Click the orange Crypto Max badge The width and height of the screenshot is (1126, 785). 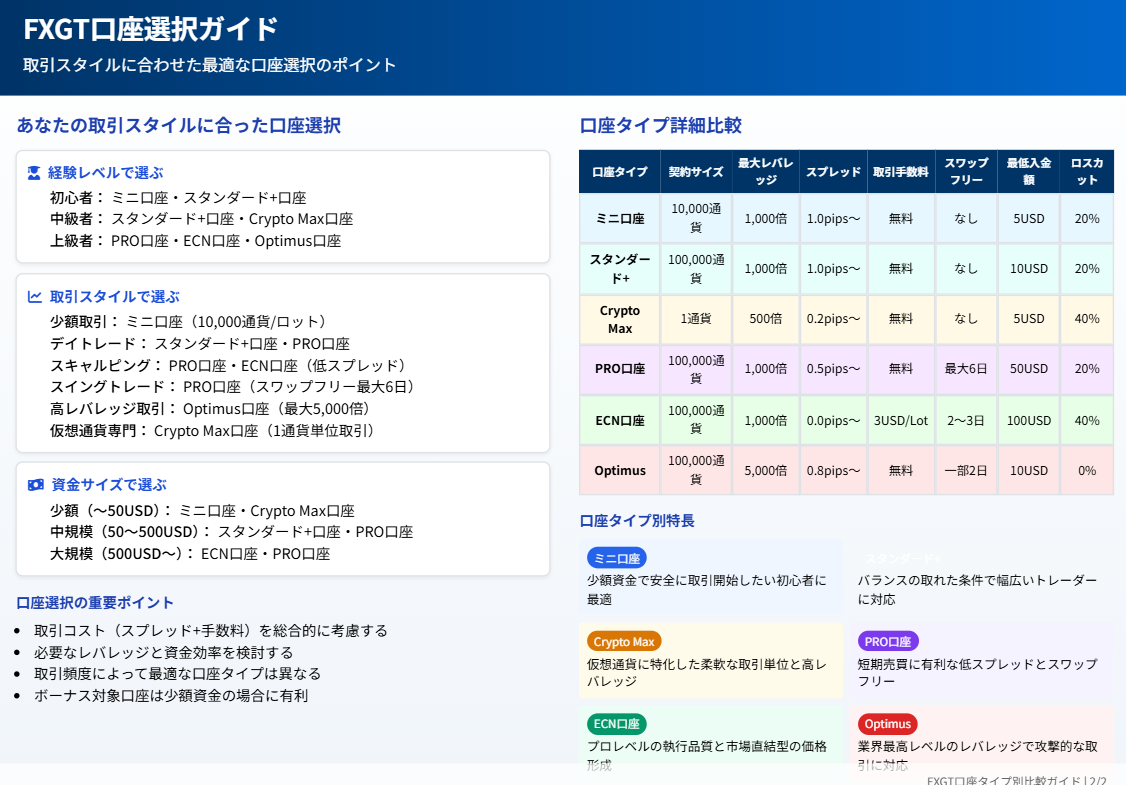coord(623,641)
